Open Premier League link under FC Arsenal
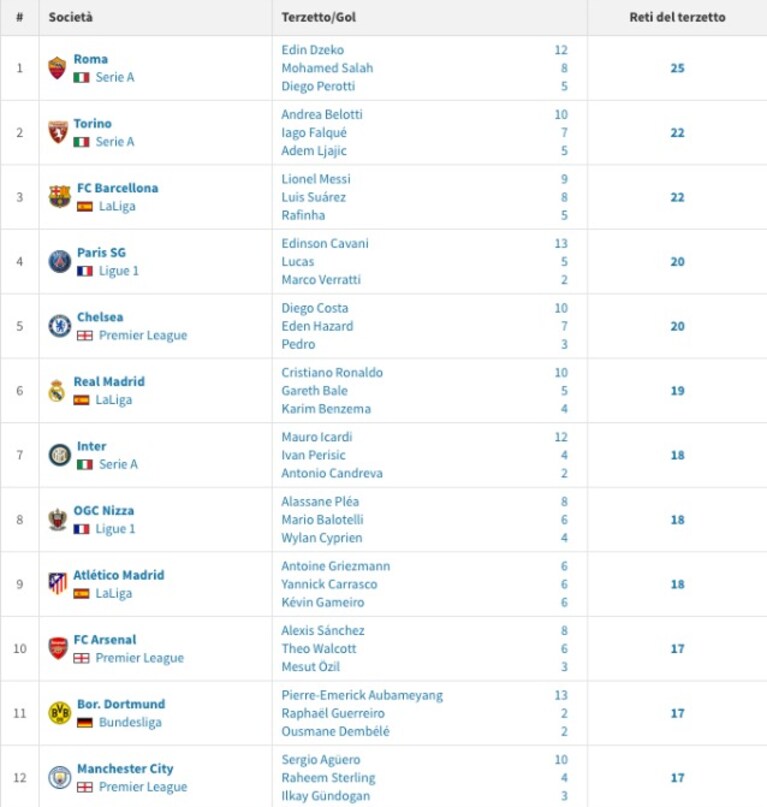767x807 pixels. pyautogui.click(x=140, y=658)
